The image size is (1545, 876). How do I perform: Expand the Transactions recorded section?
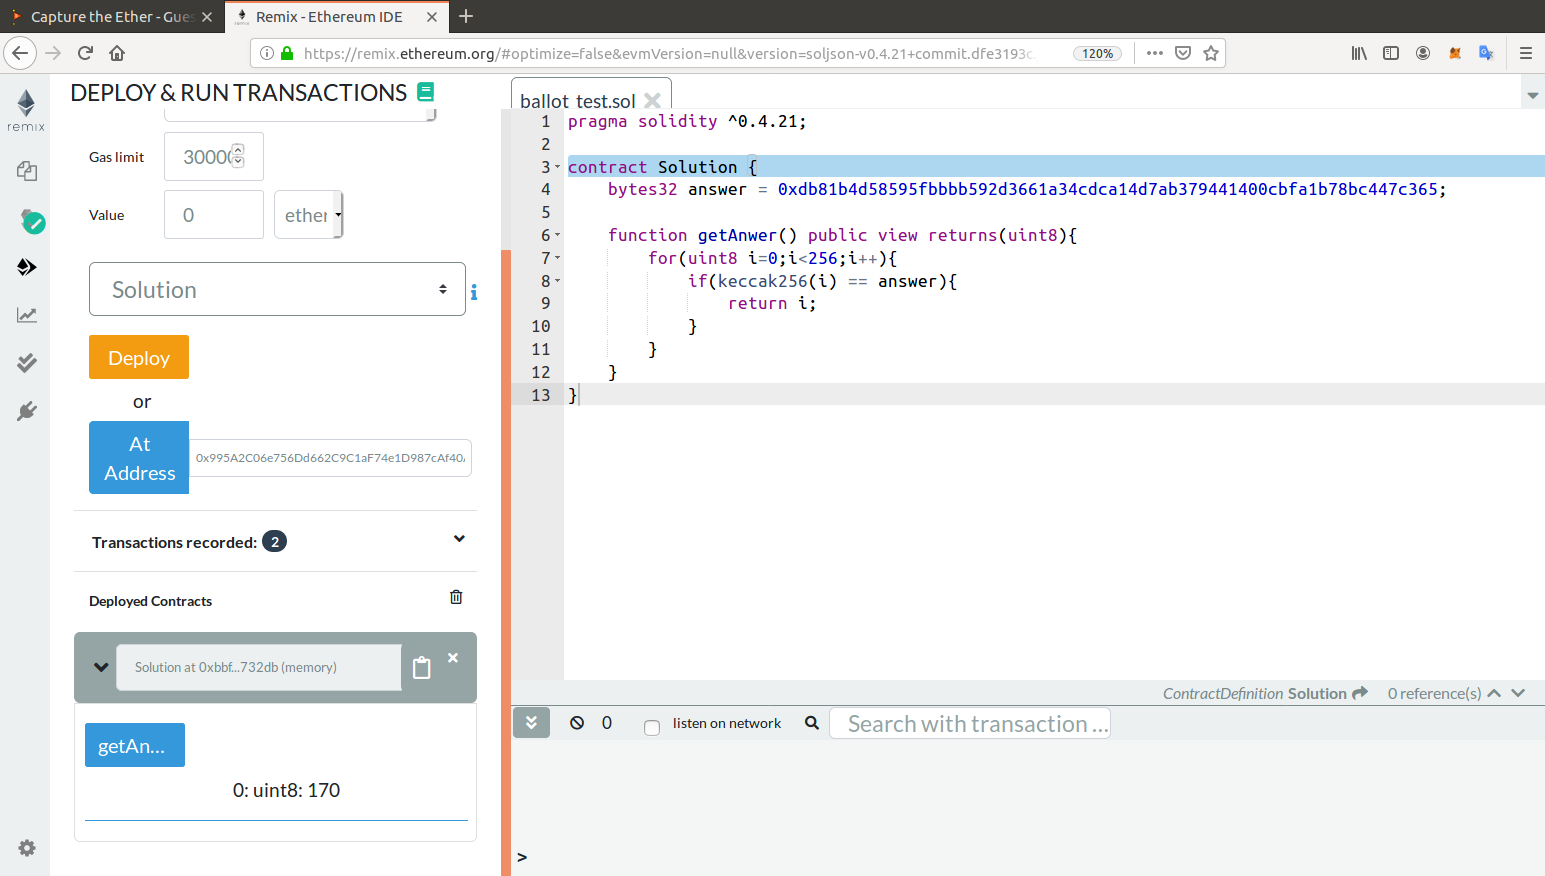459,540
